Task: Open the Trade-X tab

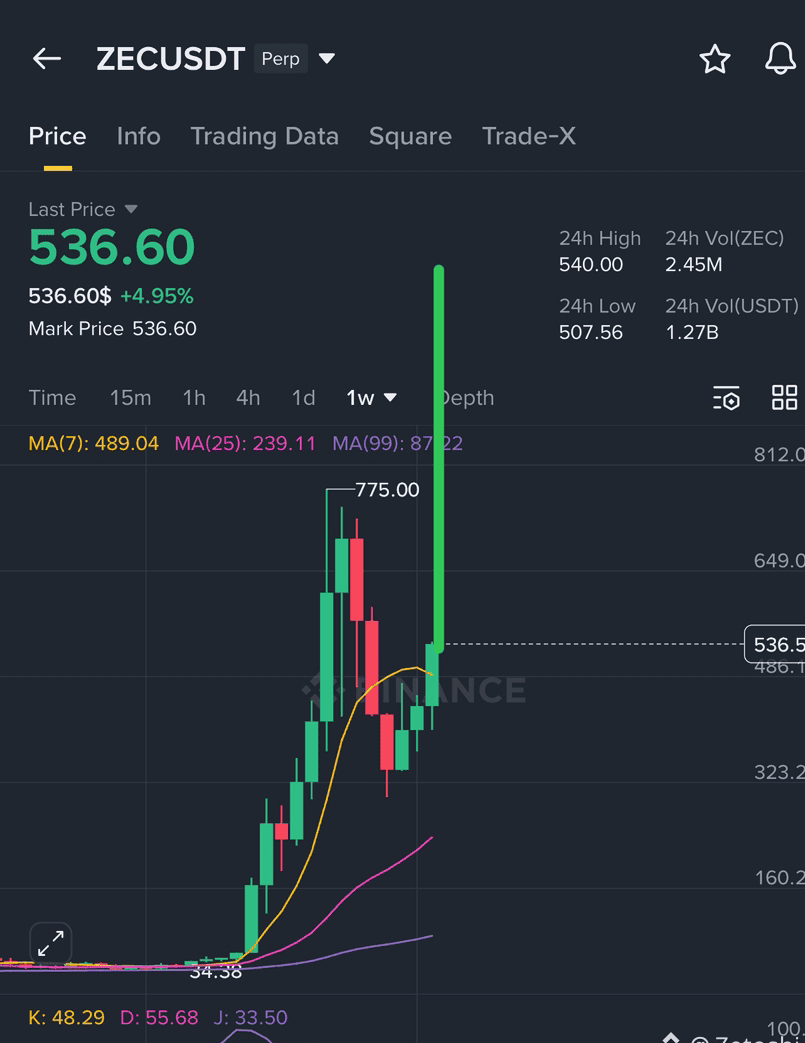Action: 529,136
